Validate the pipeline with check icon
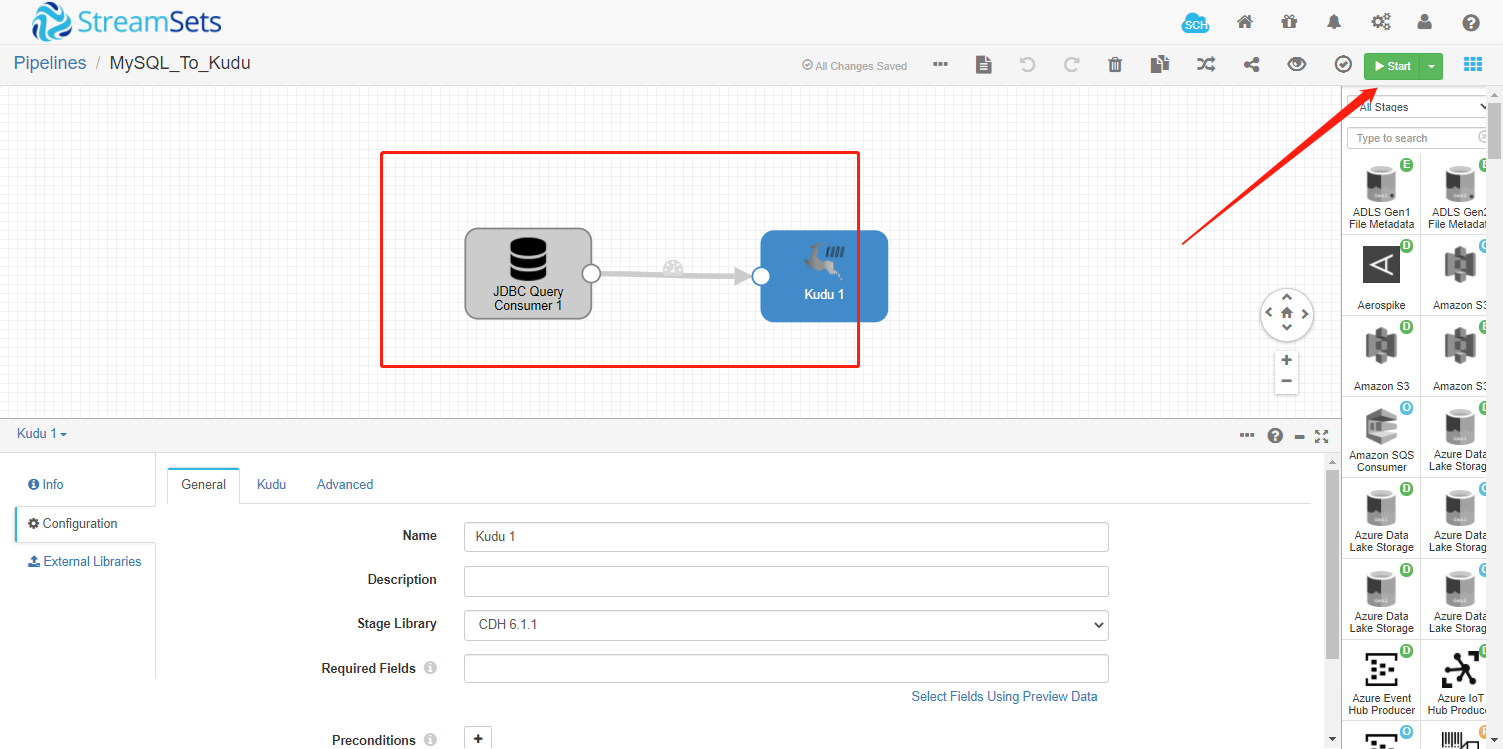Image resolution: width=1503 pixels, height=749 pixels. [1343, 65]
